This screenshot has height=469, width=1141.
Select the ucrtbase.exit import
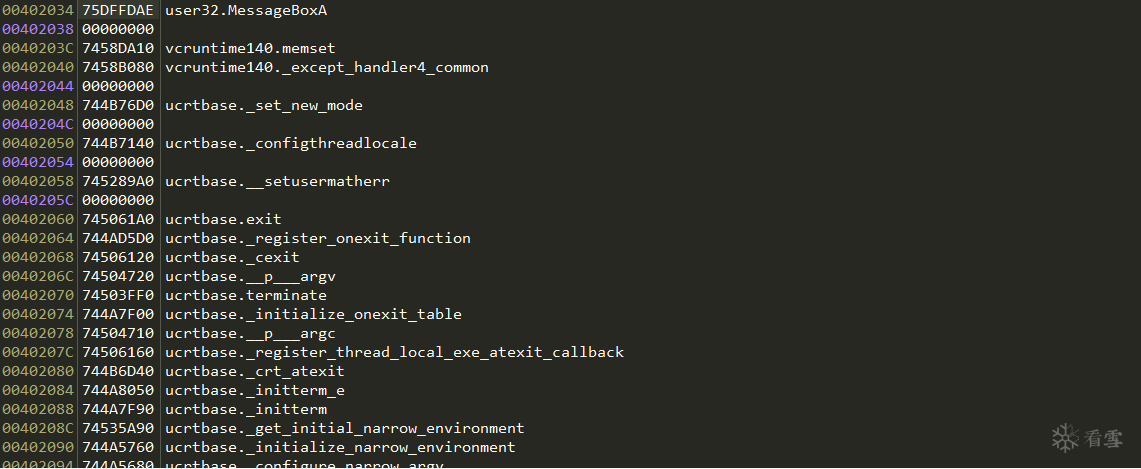[x=223, y=220]
